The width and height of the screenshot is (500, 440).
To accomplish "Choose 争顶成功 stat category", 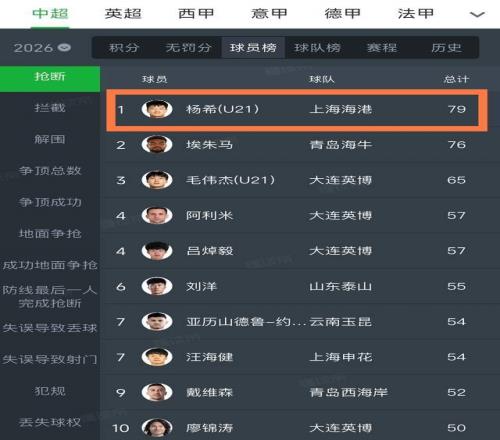I will (50, 202).
